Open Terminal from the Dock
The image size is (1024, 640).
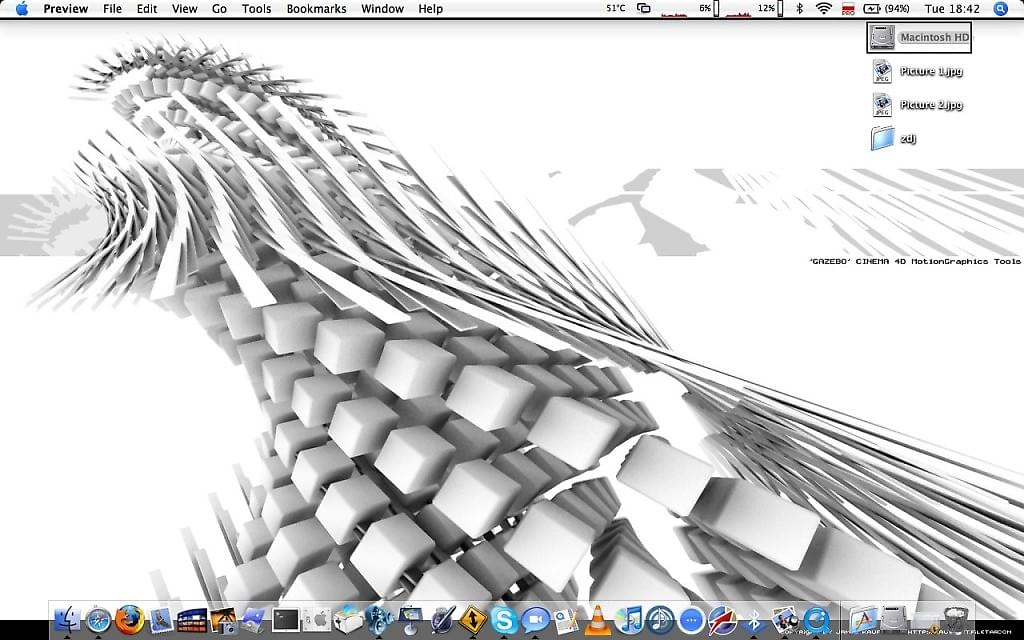pos(285,619)
